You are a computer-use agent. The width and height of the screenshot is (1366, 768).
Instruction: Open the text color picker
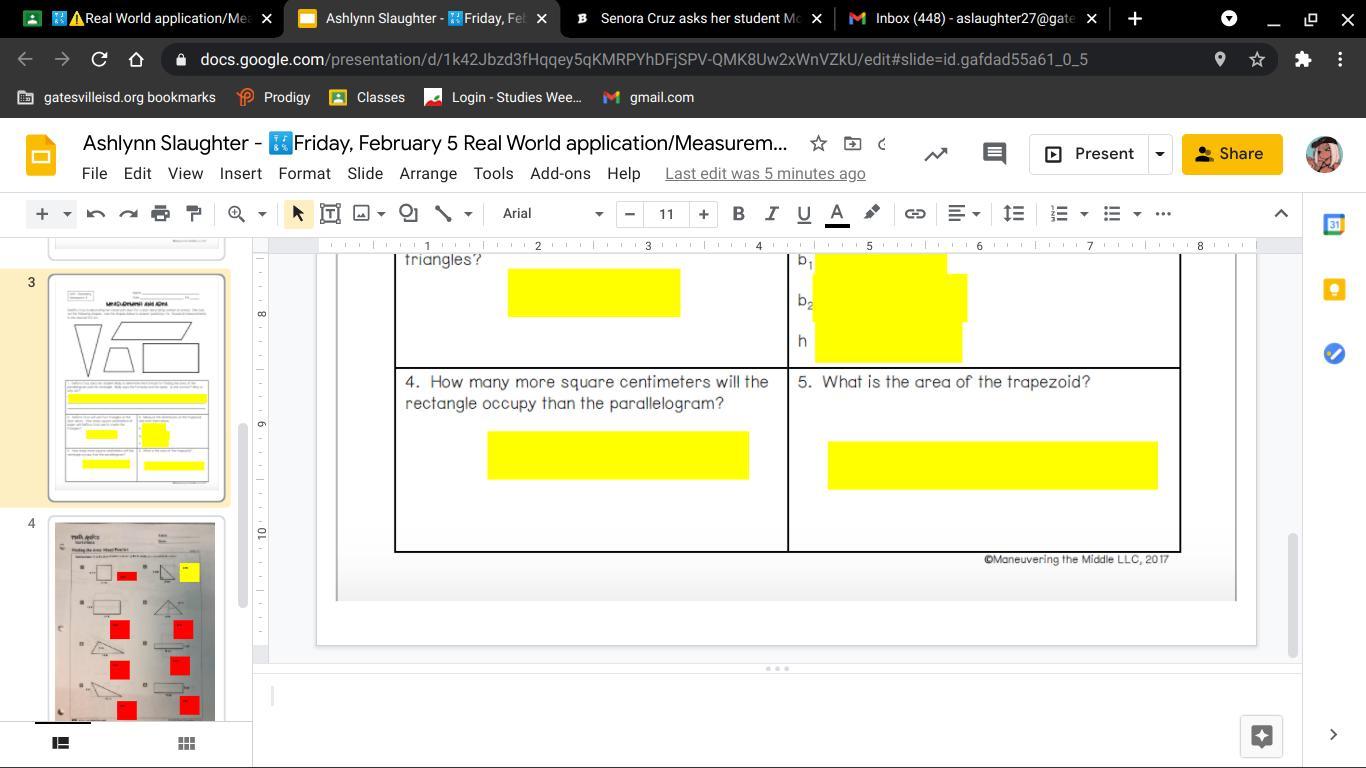pyautogui.click(x=837, y=213)
